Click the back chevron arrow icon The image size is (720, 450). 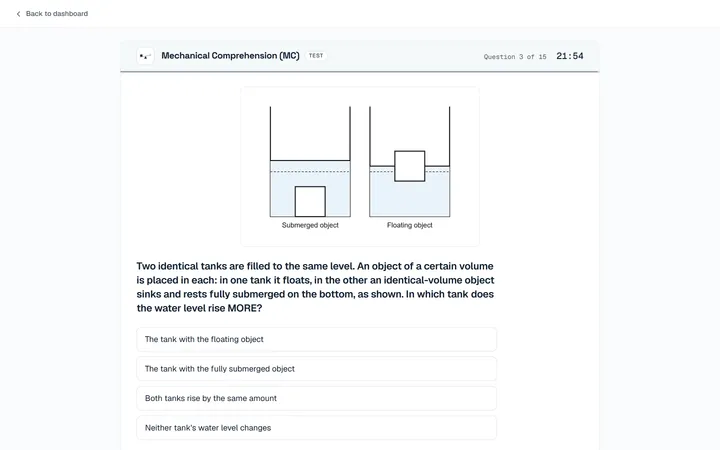(18, 14)
